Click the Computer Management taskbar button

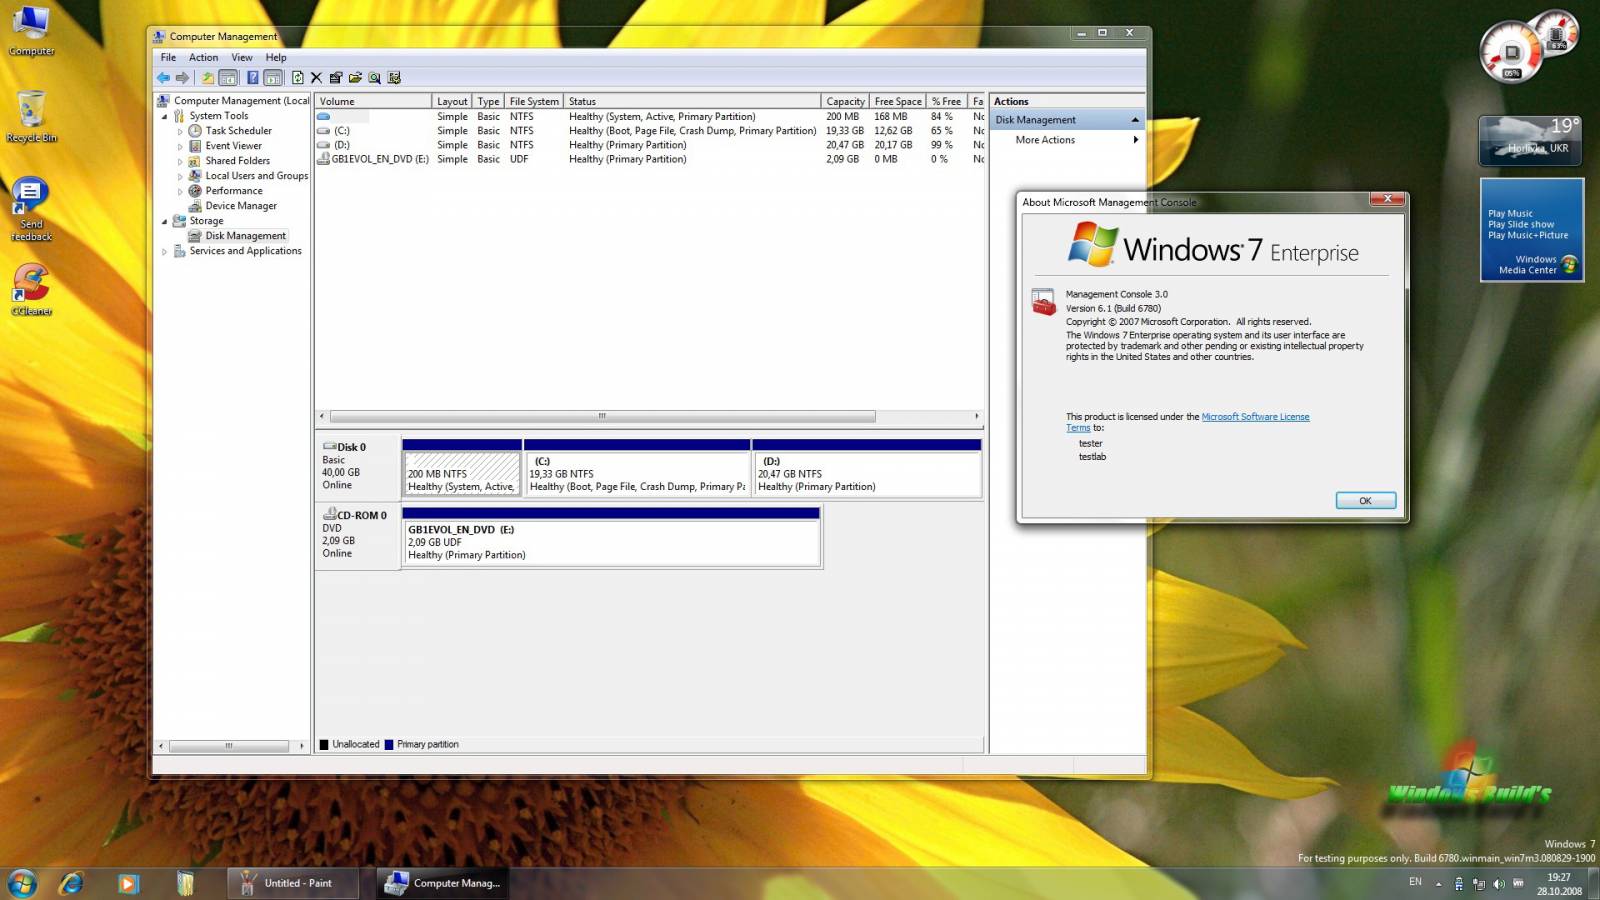(444, 883)
